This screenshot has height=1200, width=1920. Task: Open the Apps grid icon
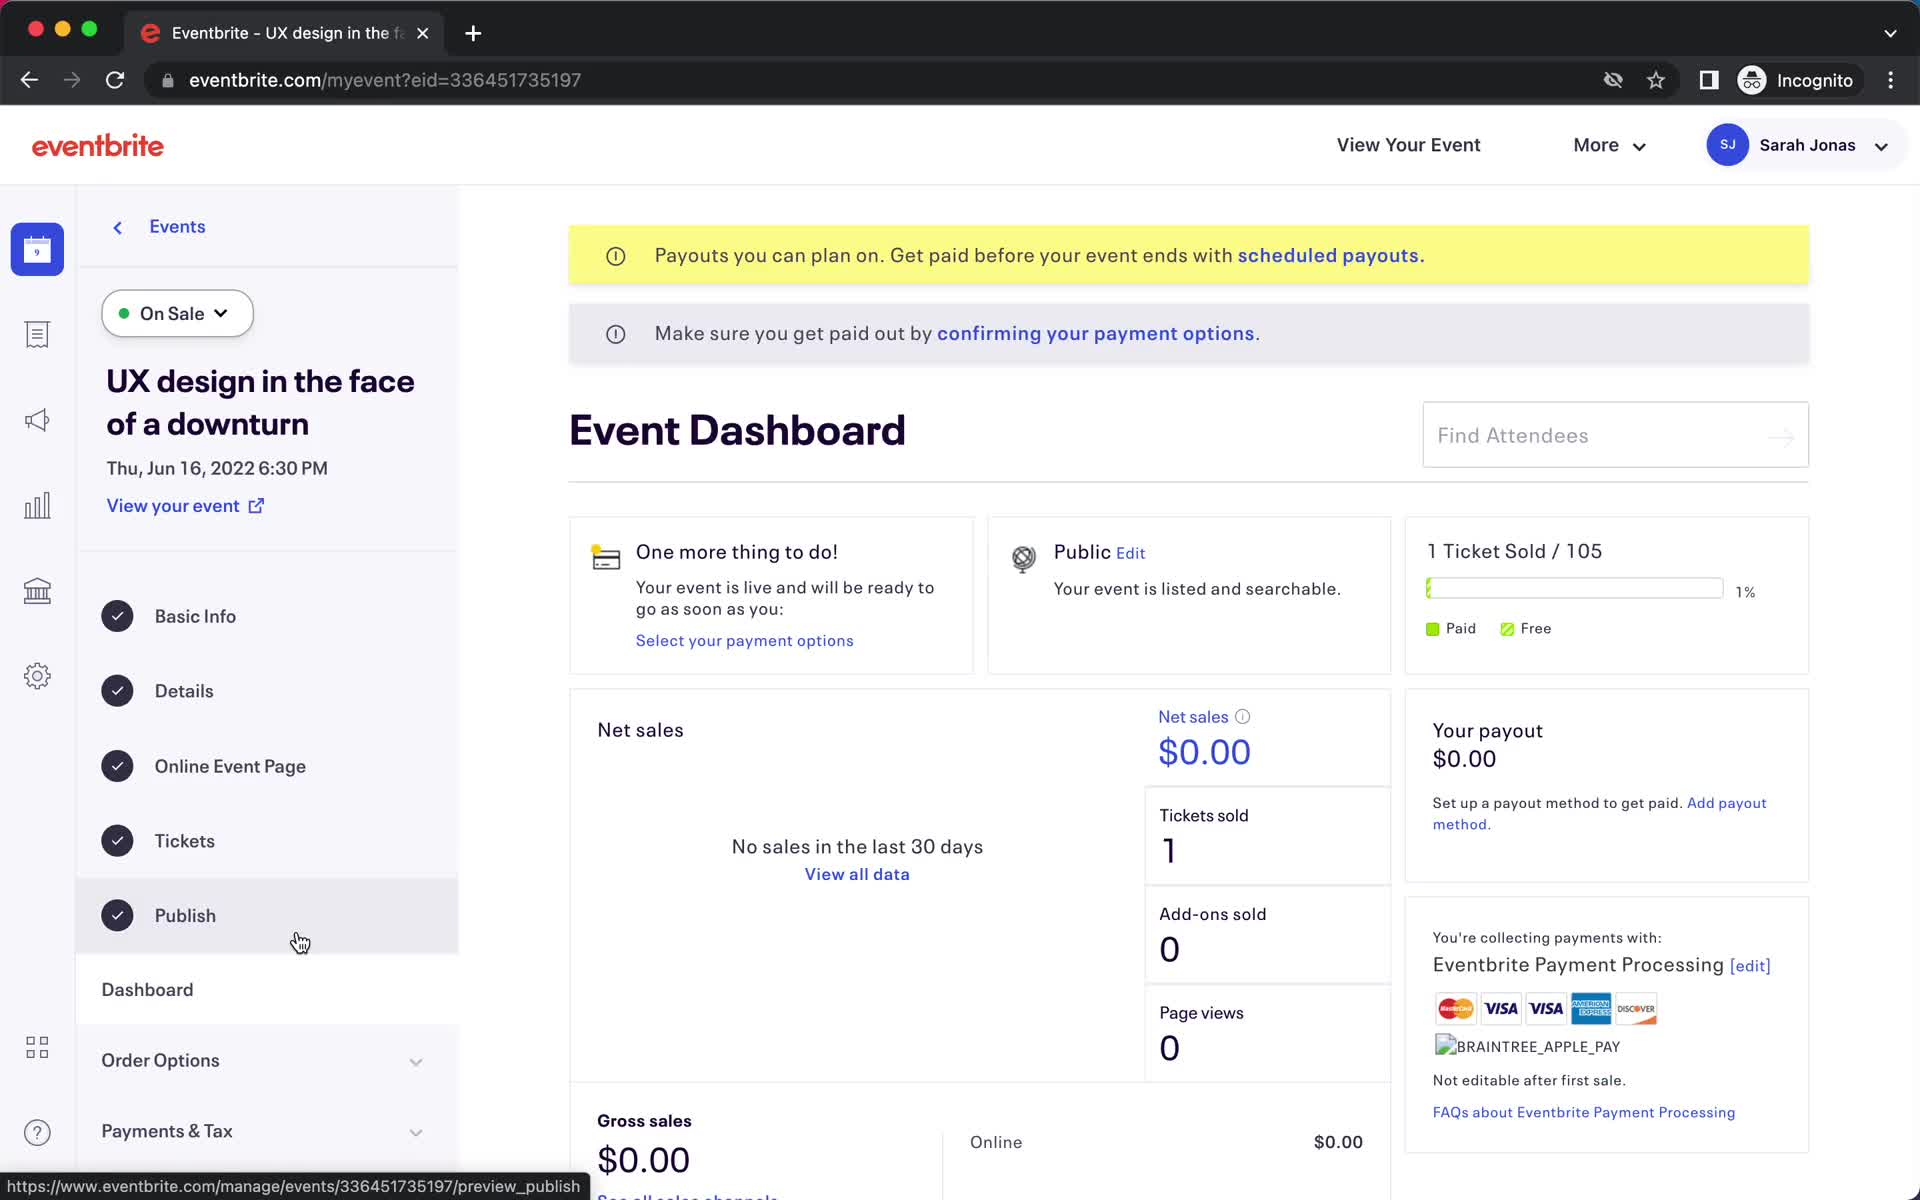(x=37, y=1047)
